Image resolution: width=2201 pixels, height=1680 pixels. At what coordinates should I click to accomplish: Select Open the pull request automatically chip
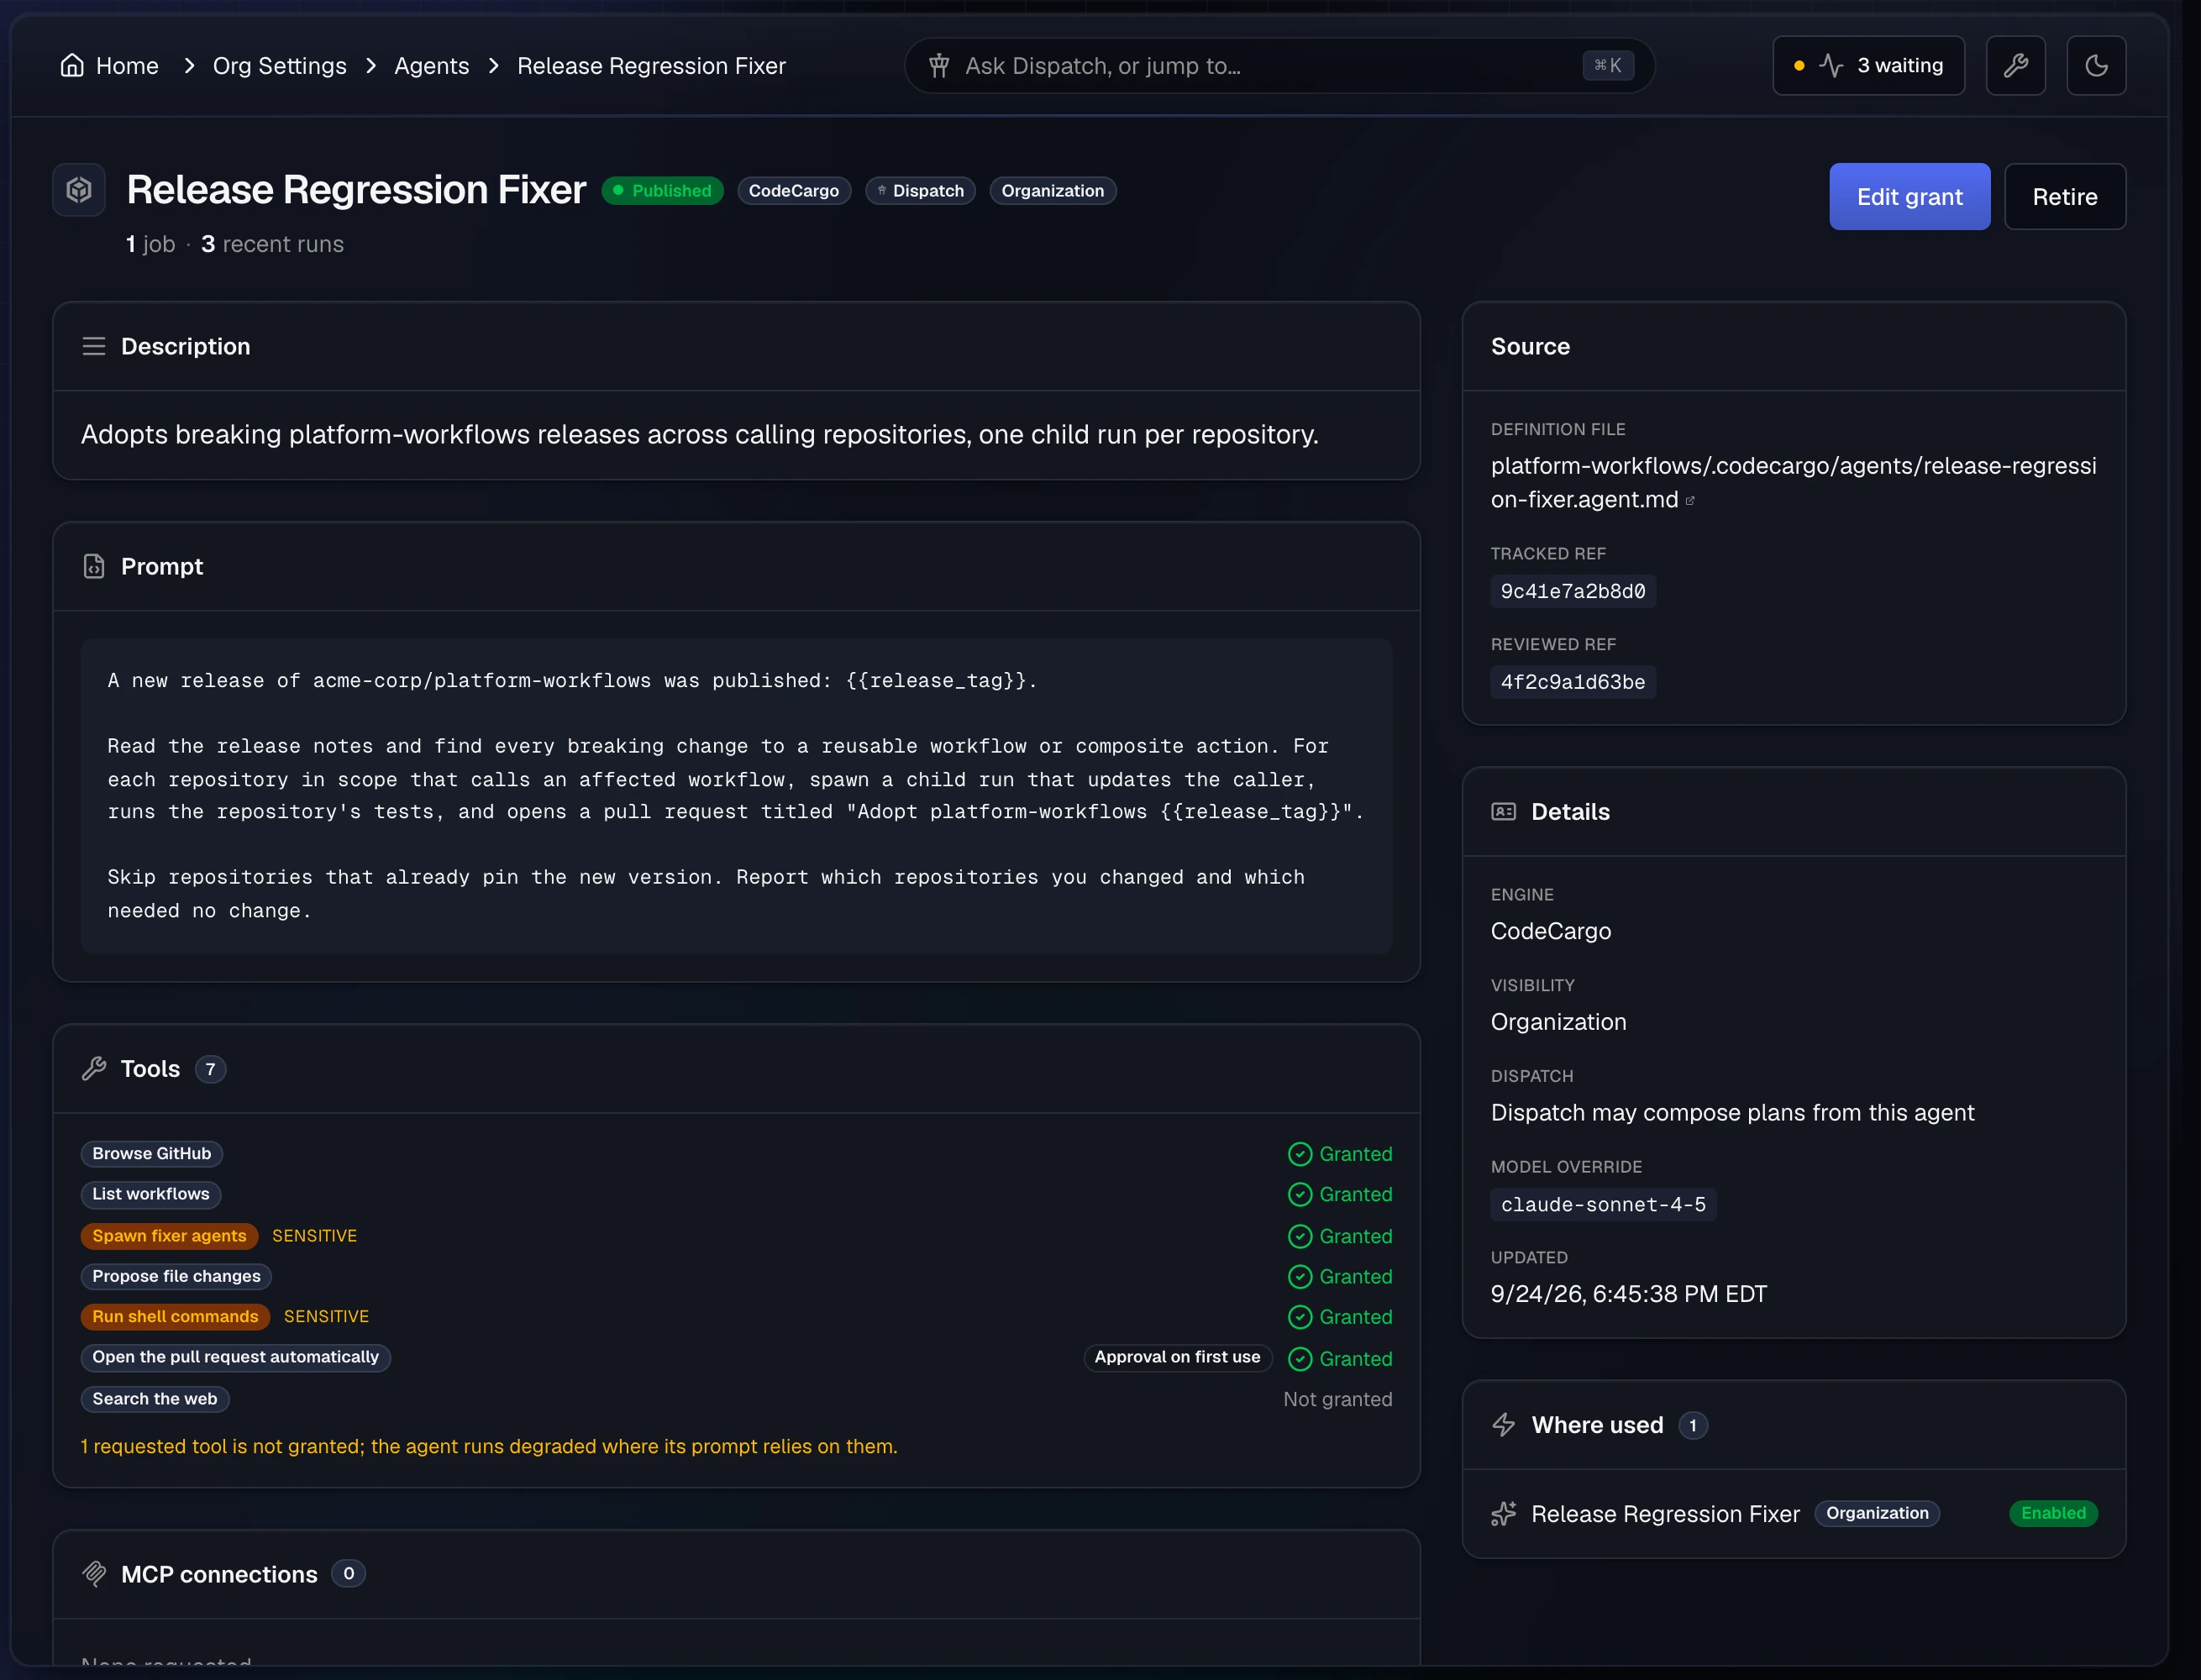point(235,1357)
